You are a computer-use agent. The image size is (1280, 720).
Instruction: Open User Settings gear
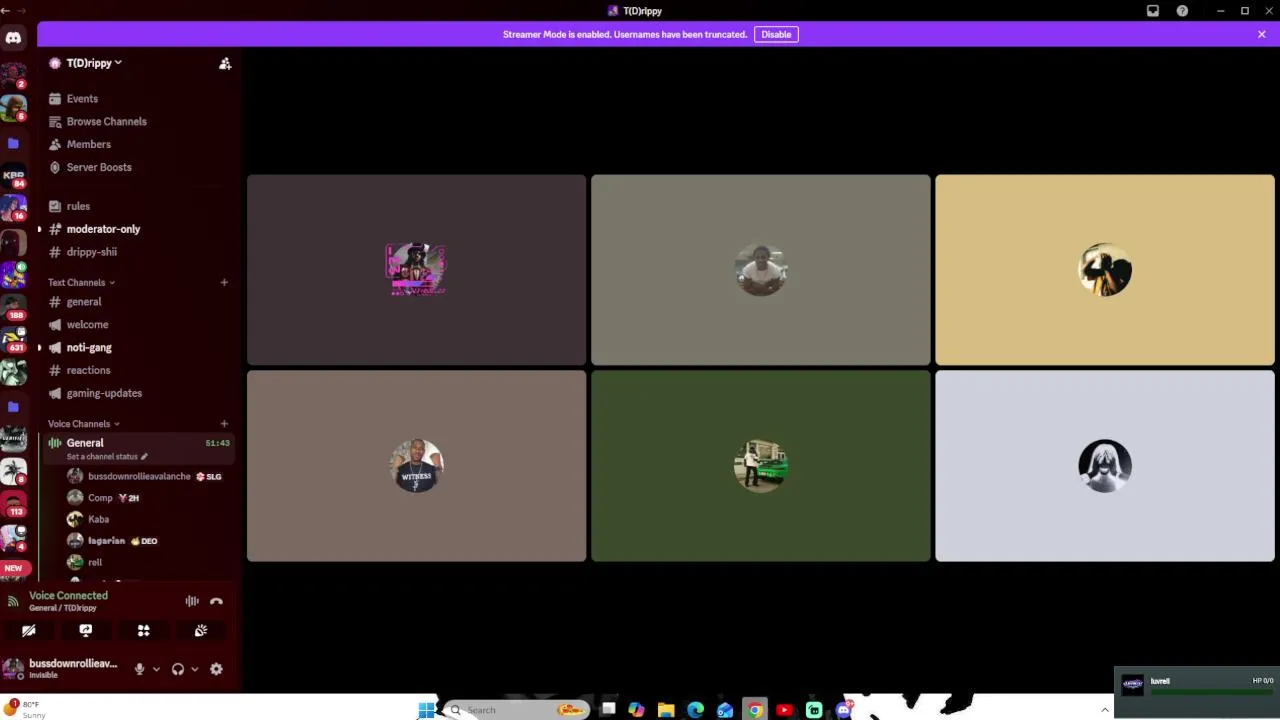point(216,669)
